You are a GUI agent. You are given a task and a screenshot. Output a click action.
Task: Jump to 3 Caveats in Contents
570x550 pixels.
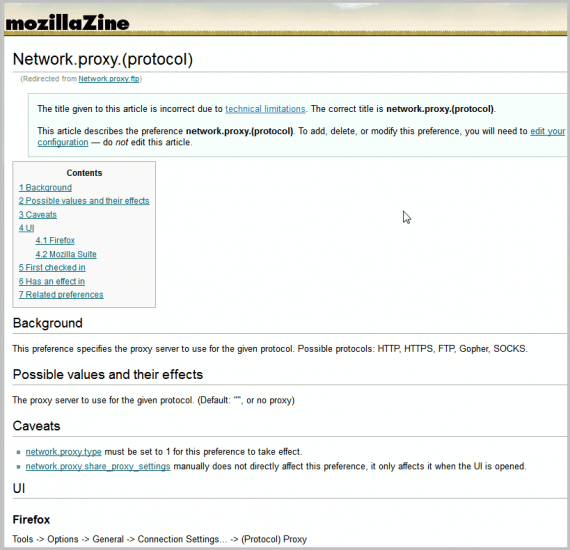pyautogui.click(x=38, y=214)
